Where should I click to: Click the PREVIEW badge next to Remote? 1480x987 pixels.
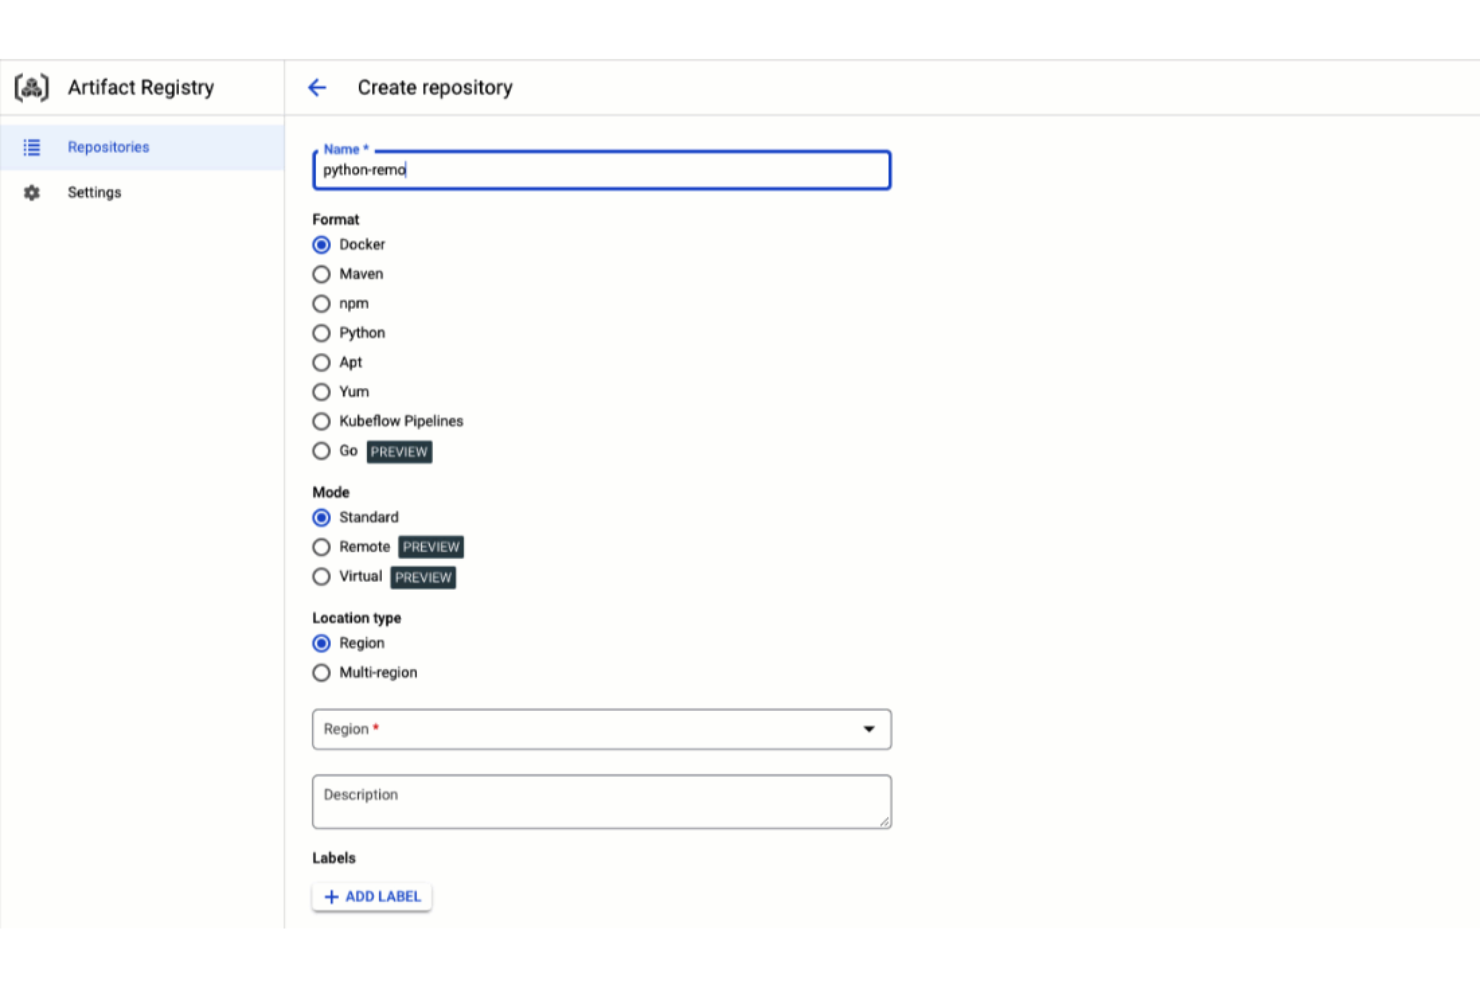(x=431, y=547)
